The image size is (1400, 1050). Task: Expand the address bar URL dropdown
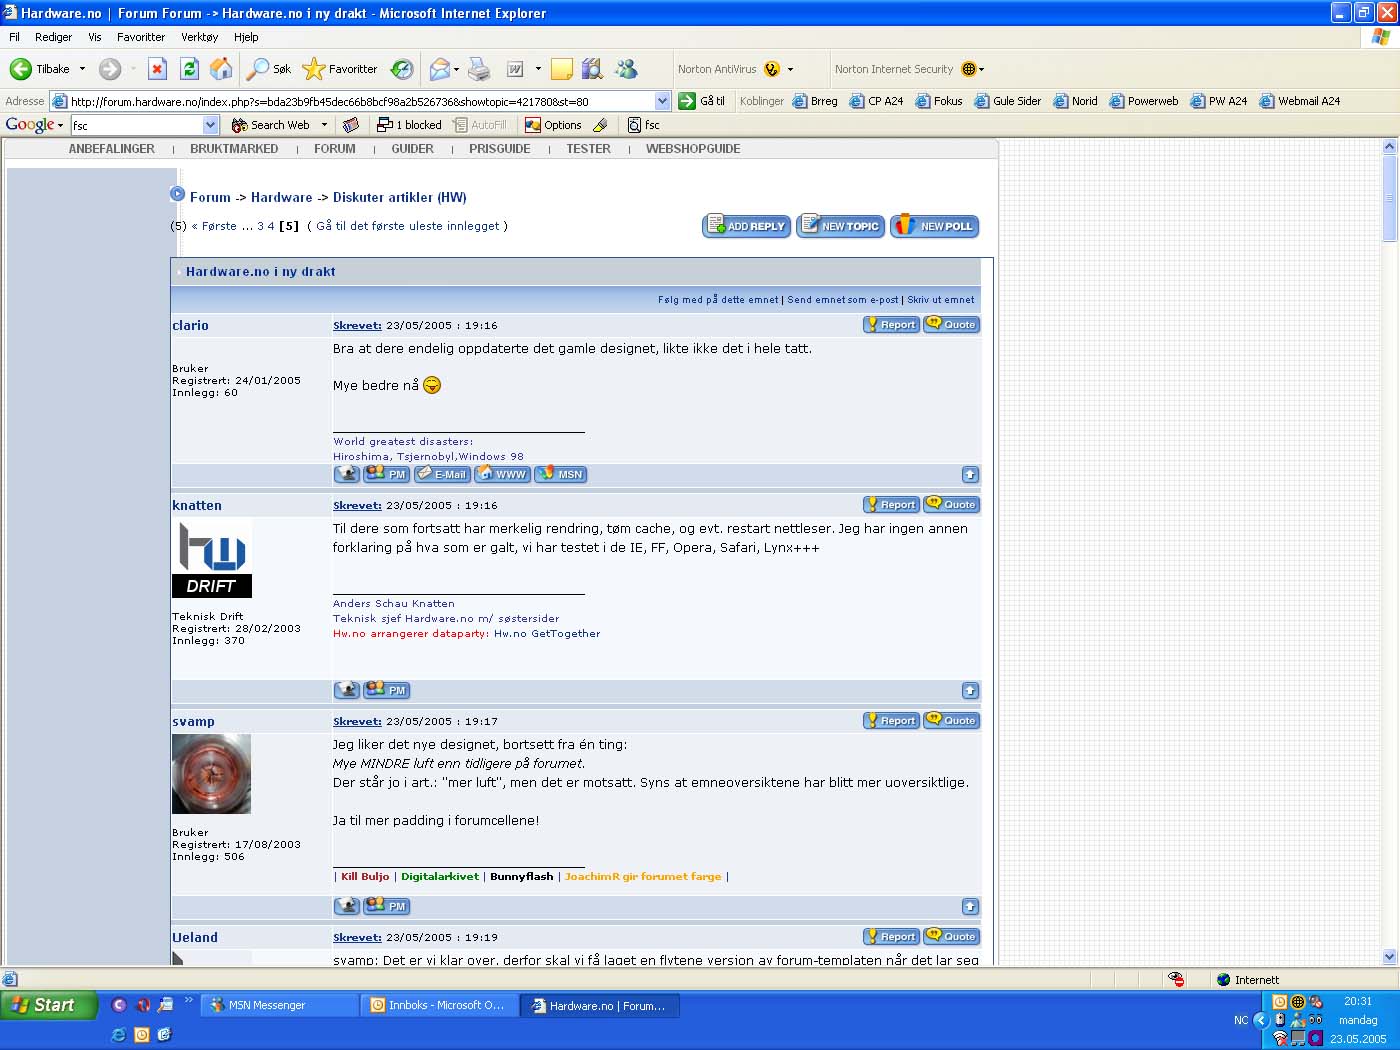662,101
